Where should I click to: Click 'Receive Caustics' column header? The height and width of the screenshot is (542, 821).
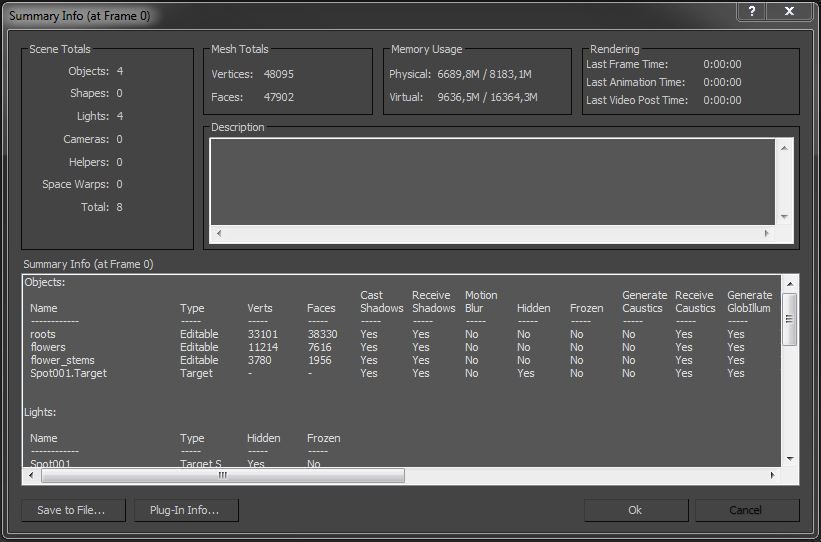695,302
